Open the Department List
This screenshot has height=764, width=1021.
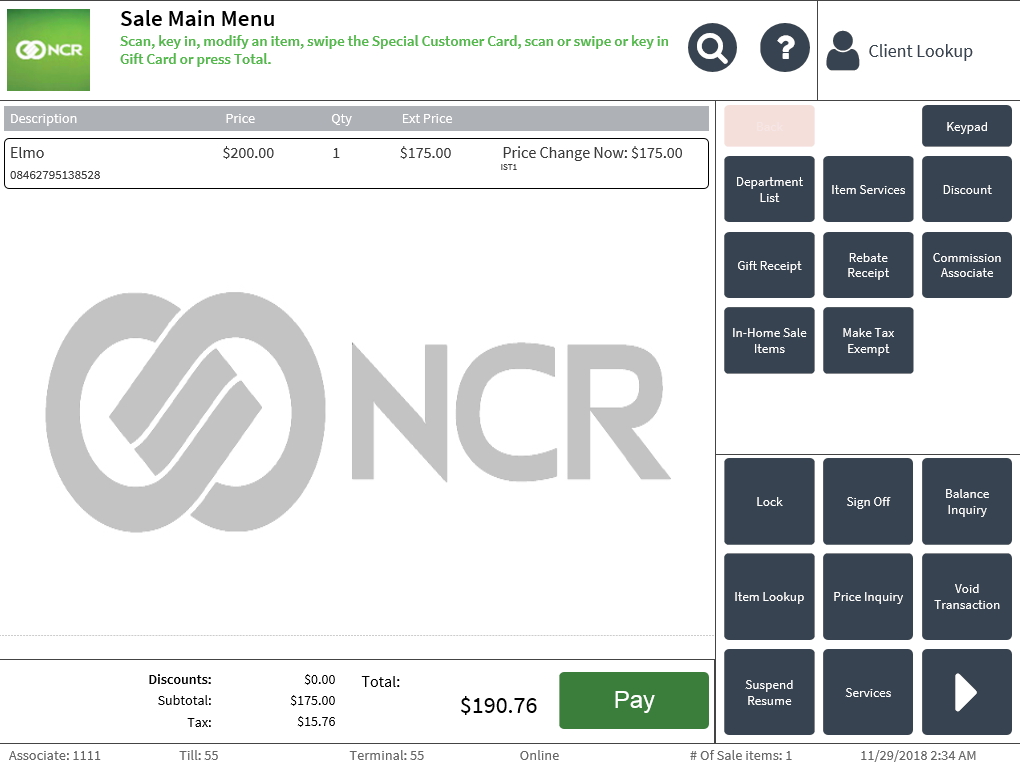(769, 189)
